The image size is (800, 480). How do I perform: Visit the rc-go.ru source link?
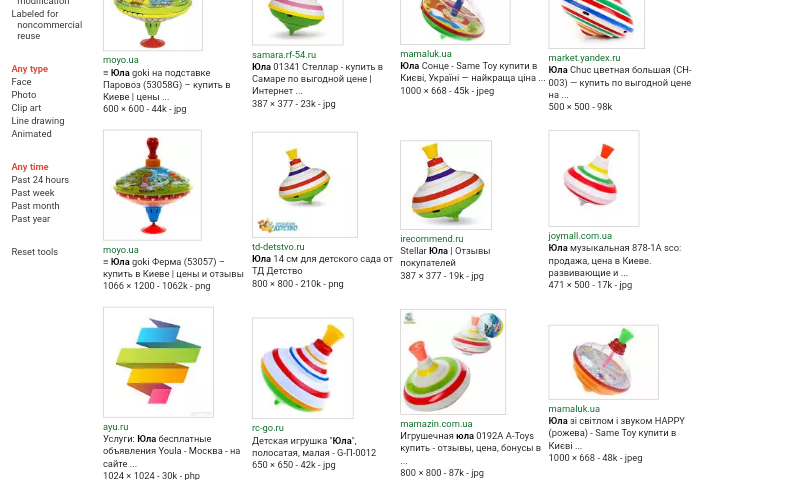[268, 428]
